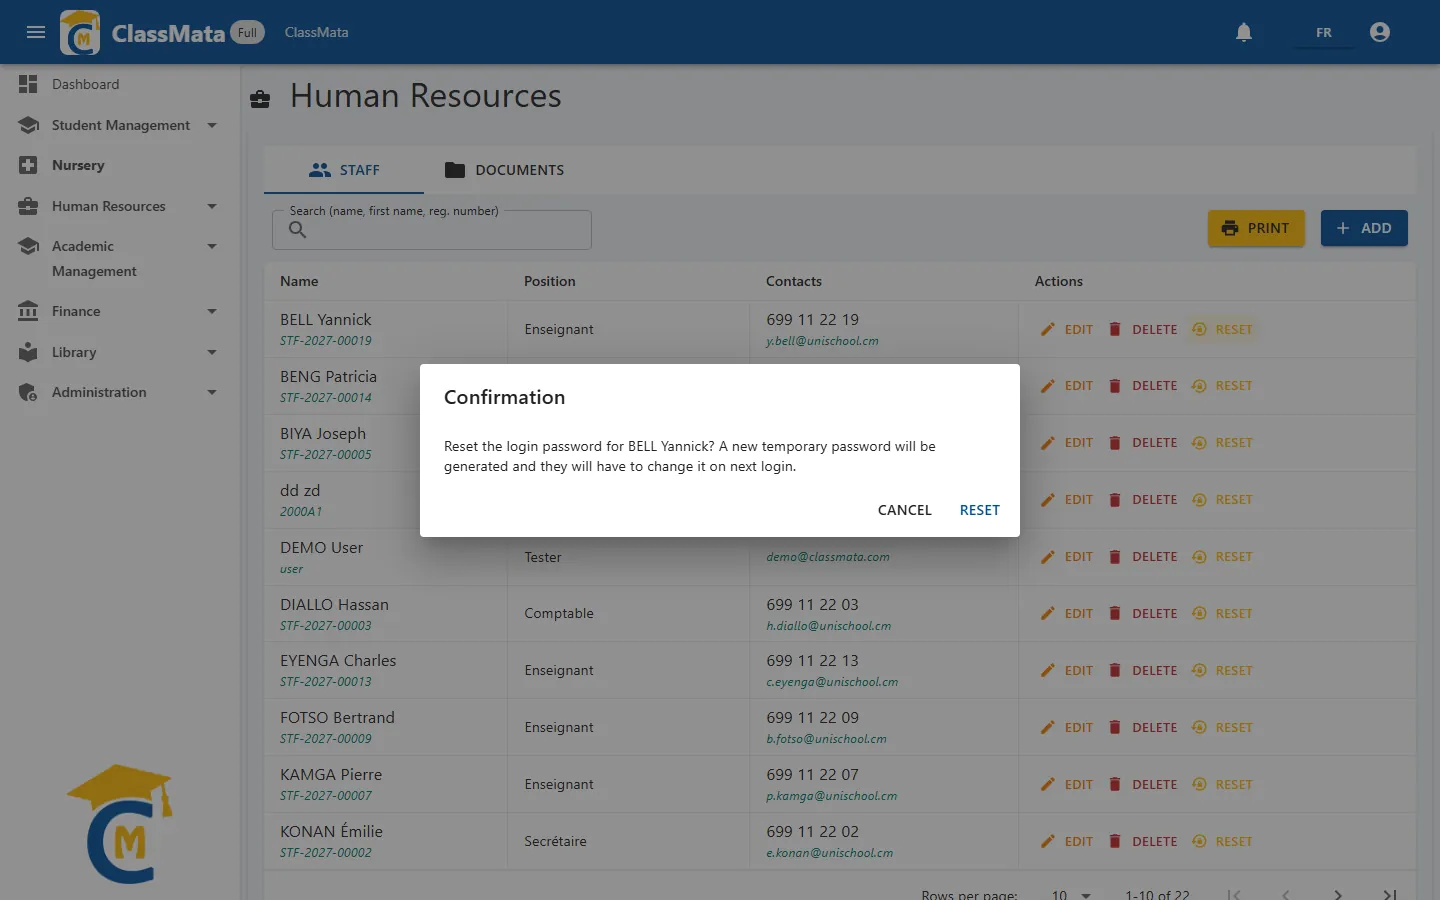This screenshot has height=900, width=1440.
Task: Switch to the Documents tab
Action: tap(504, 170)
